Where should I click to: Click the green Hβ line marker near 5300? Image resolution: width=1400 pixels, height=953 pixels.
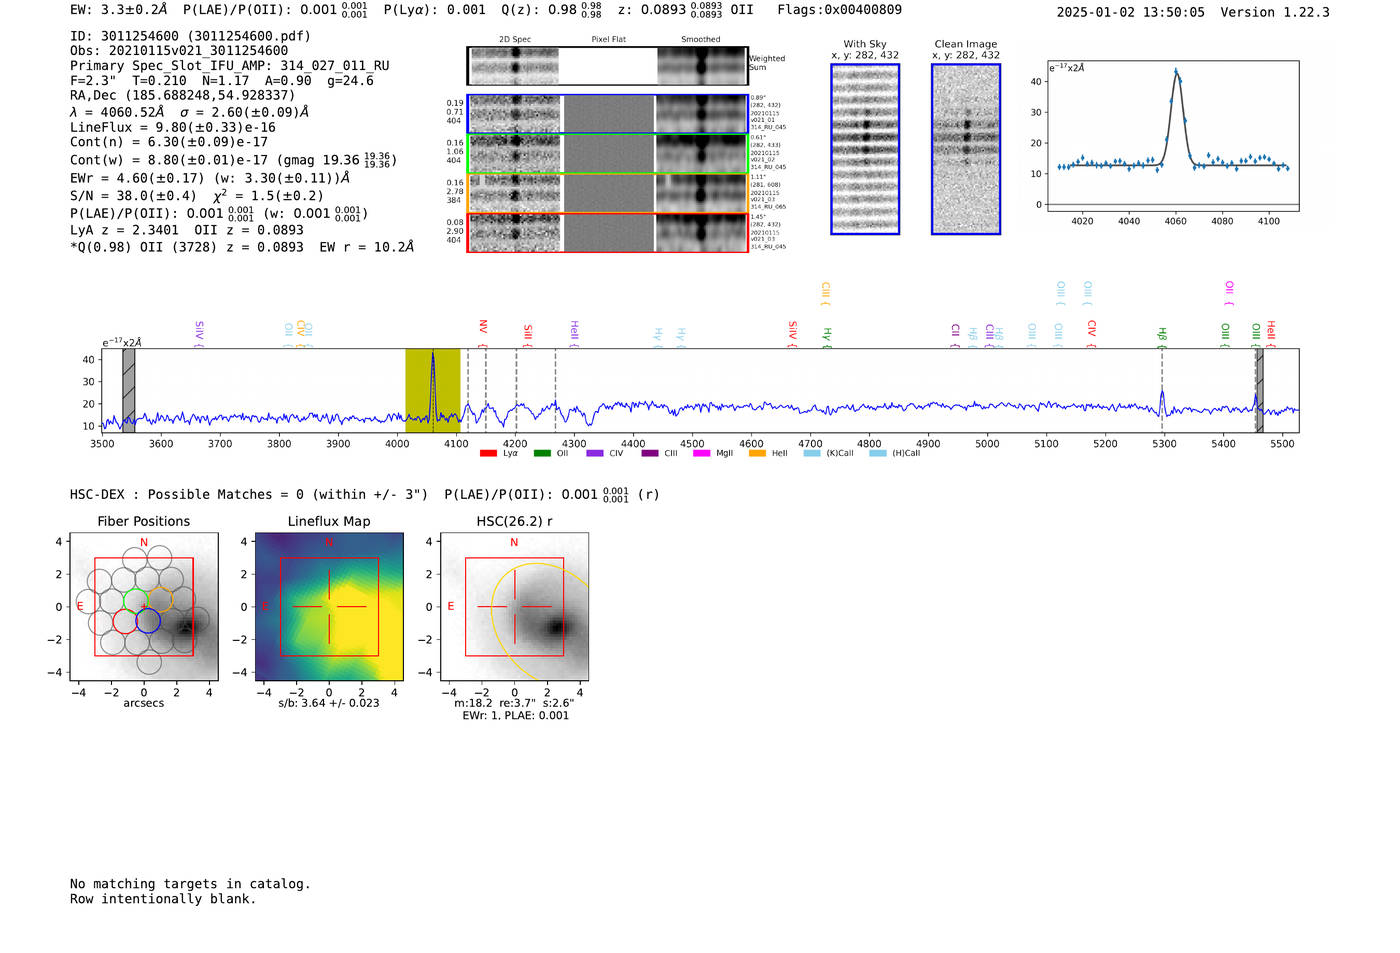coord(1162,337)
